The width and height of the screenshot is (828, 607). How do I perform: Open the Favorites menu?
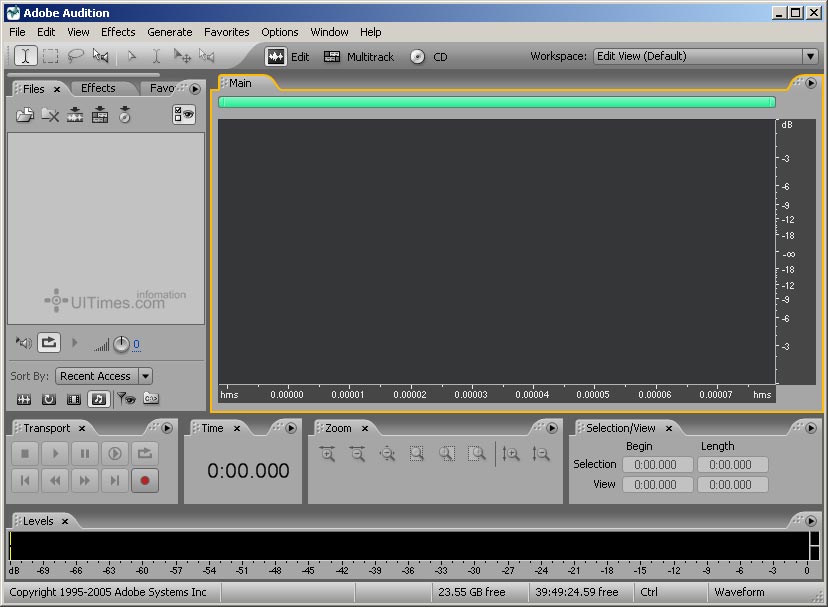(227, 32)
